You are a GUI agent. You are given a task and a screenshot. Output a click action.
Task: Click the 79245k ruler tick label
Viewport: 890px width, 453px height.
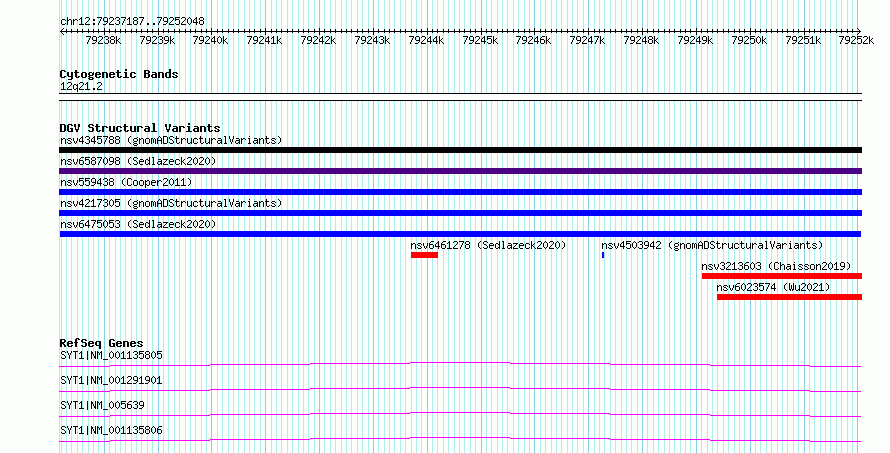[480, 40]
